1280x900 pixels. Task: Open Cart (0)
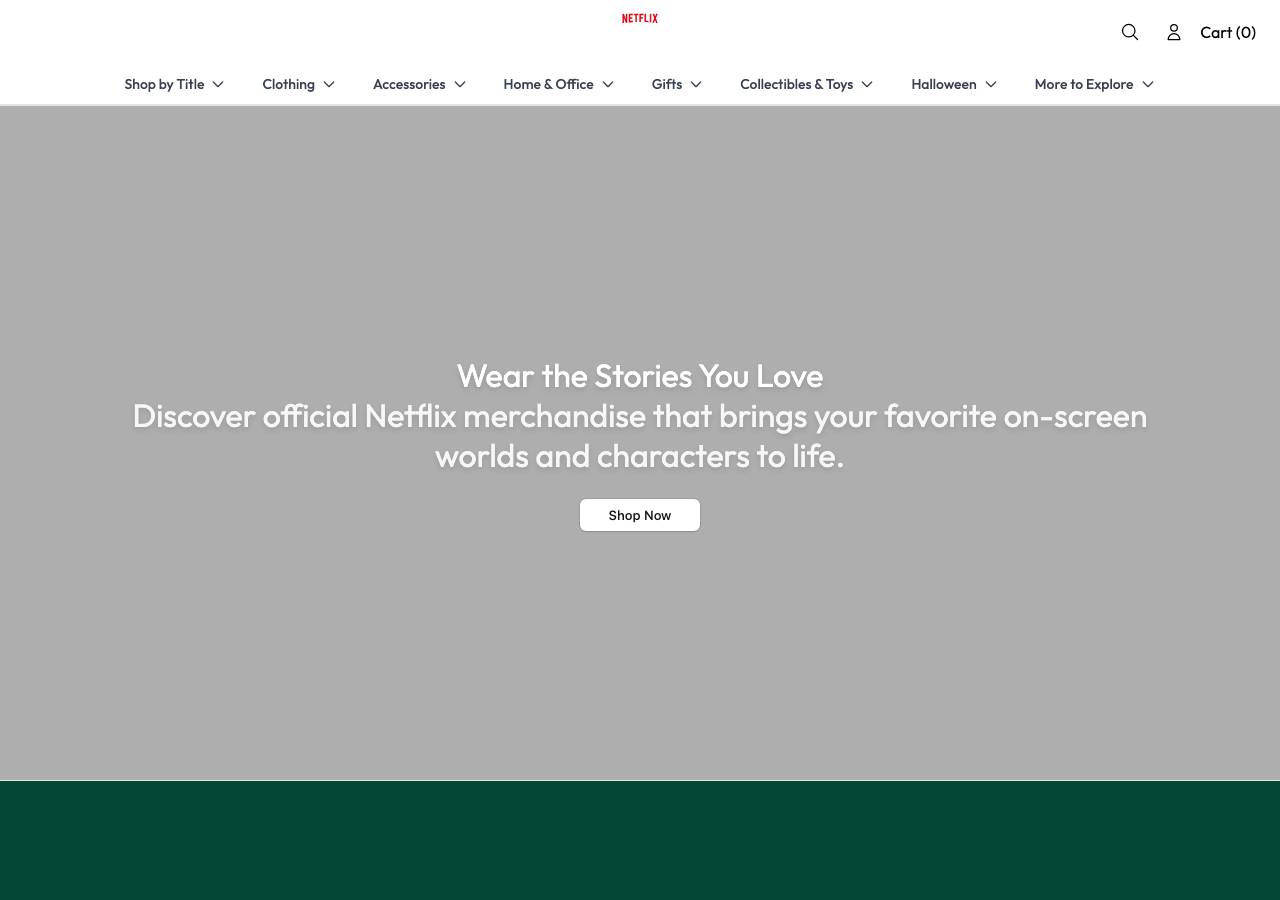[x=1228, y=32]
